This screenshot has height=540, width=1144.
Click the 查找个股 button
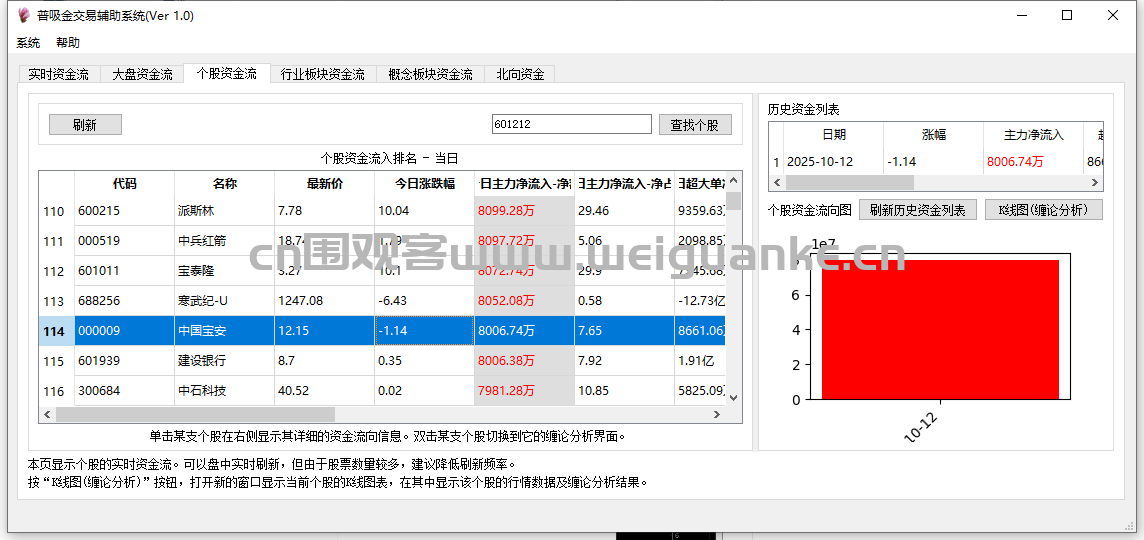point(695,125)
